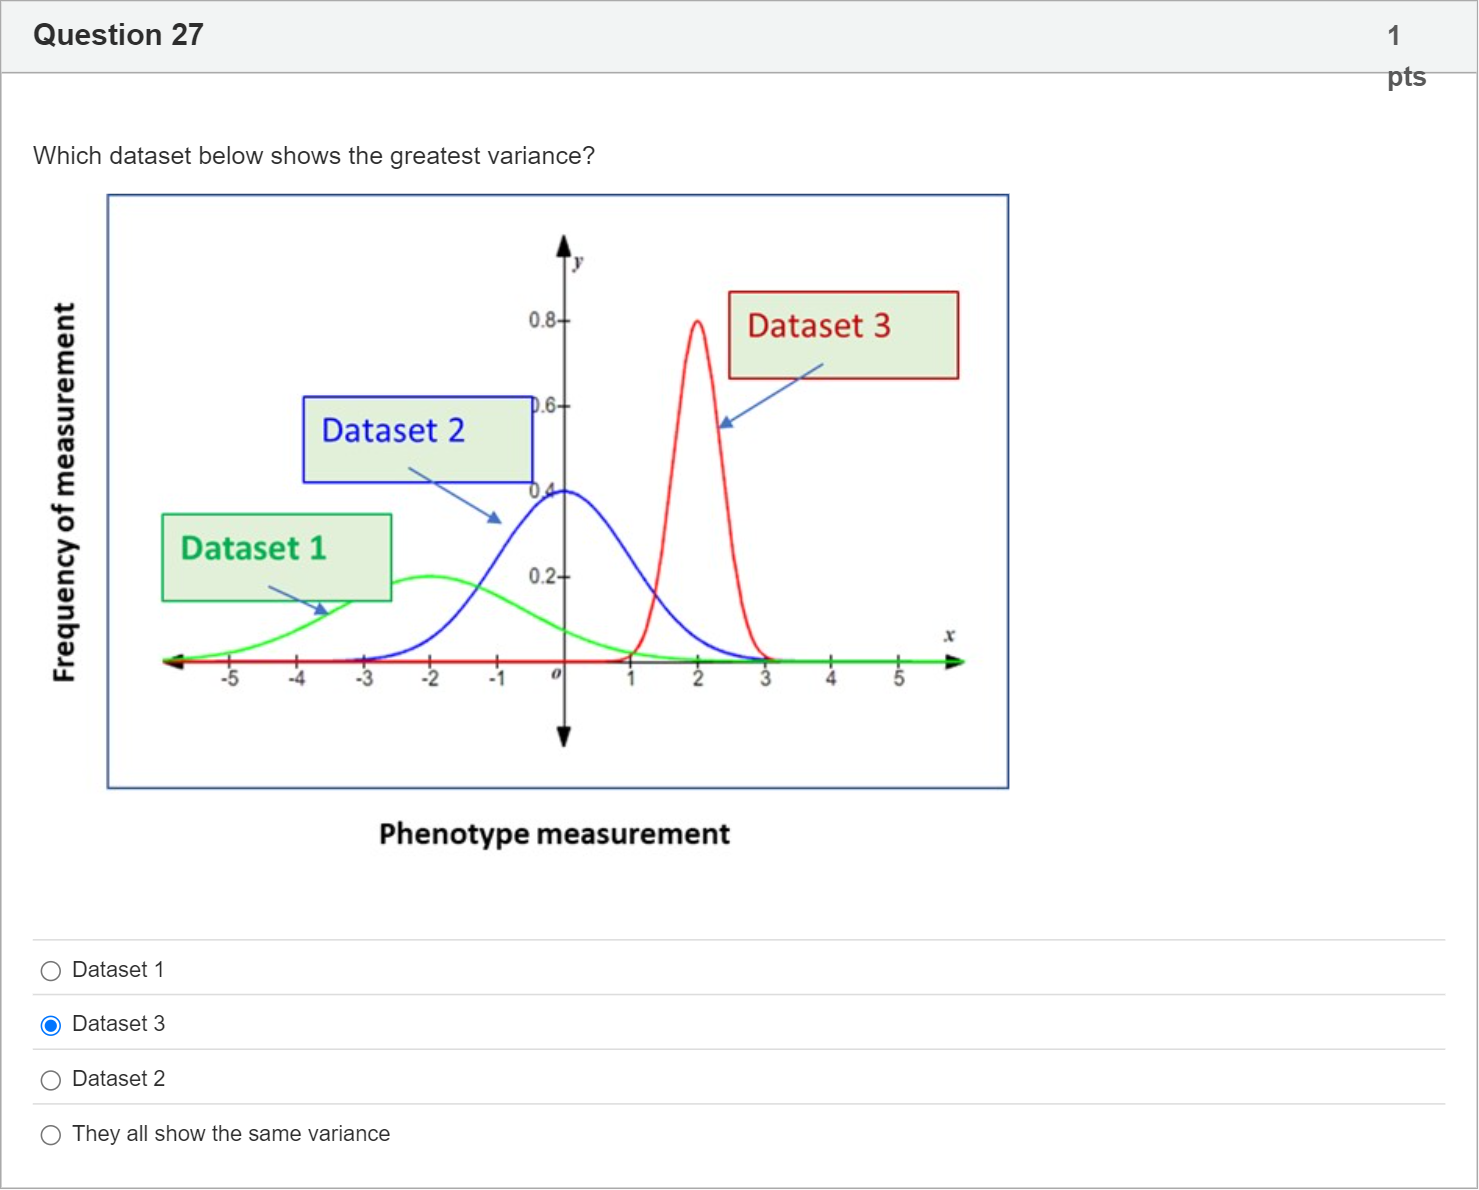Click the green Dataset 1 label box
1479x1190 pixels.
coord(276,557)
